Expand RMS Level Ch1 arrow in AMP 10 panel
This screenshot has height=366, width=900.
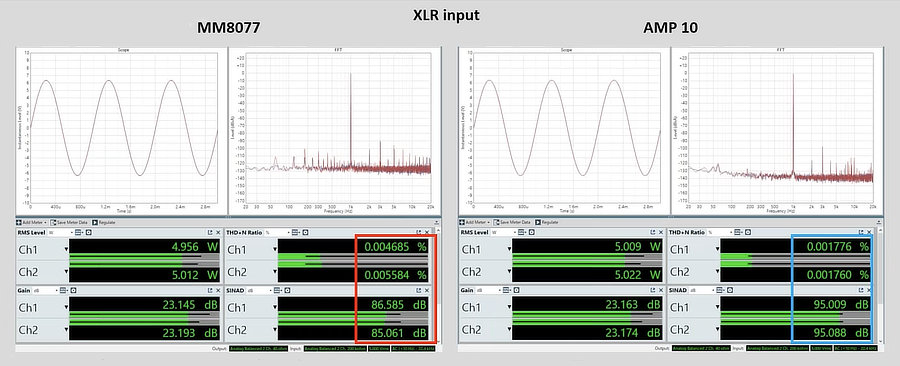509,249
